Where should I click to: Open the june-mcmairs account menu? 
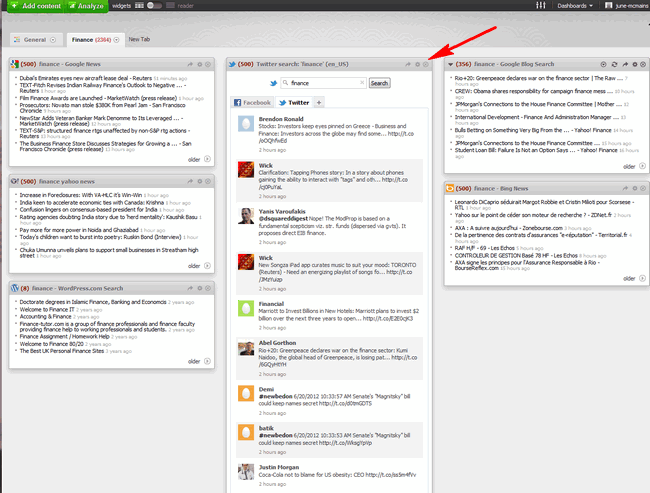click(626, 5)
